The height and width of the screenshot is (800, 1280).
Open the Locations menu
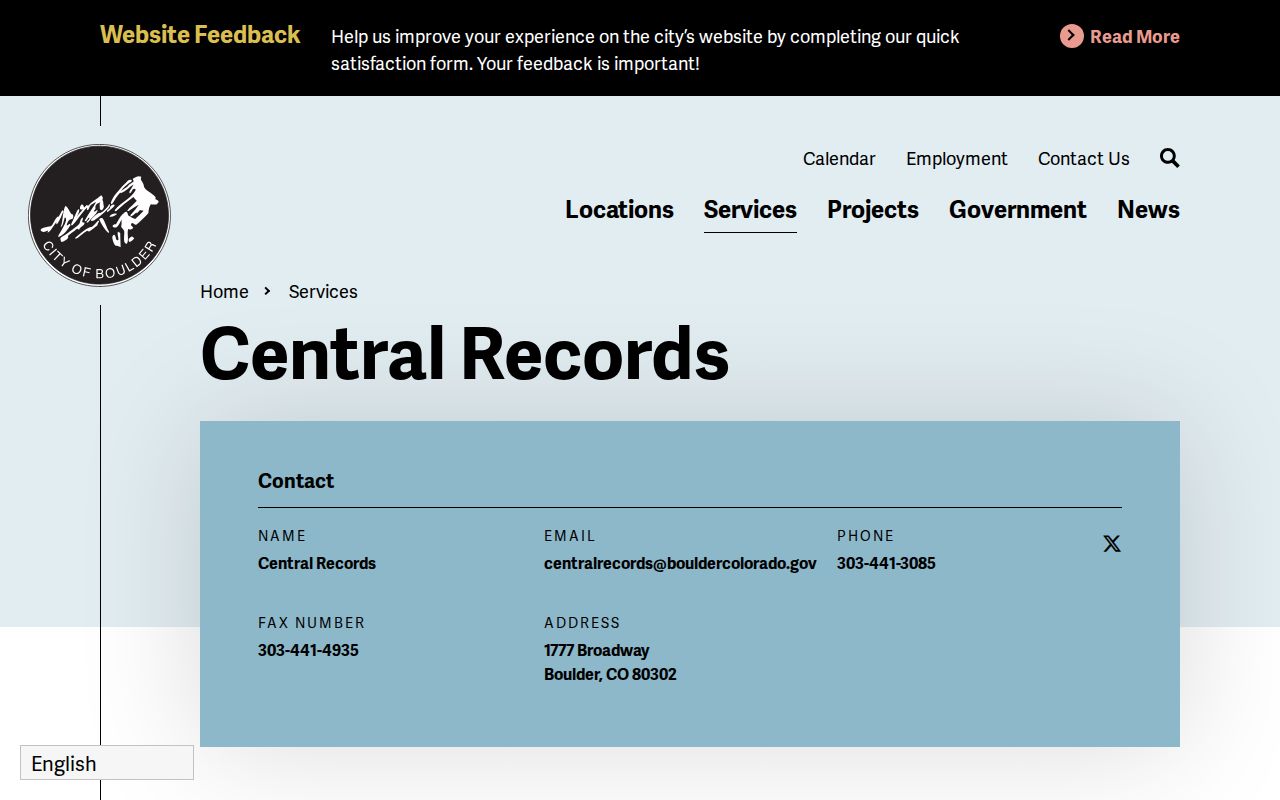coord(619,209)
